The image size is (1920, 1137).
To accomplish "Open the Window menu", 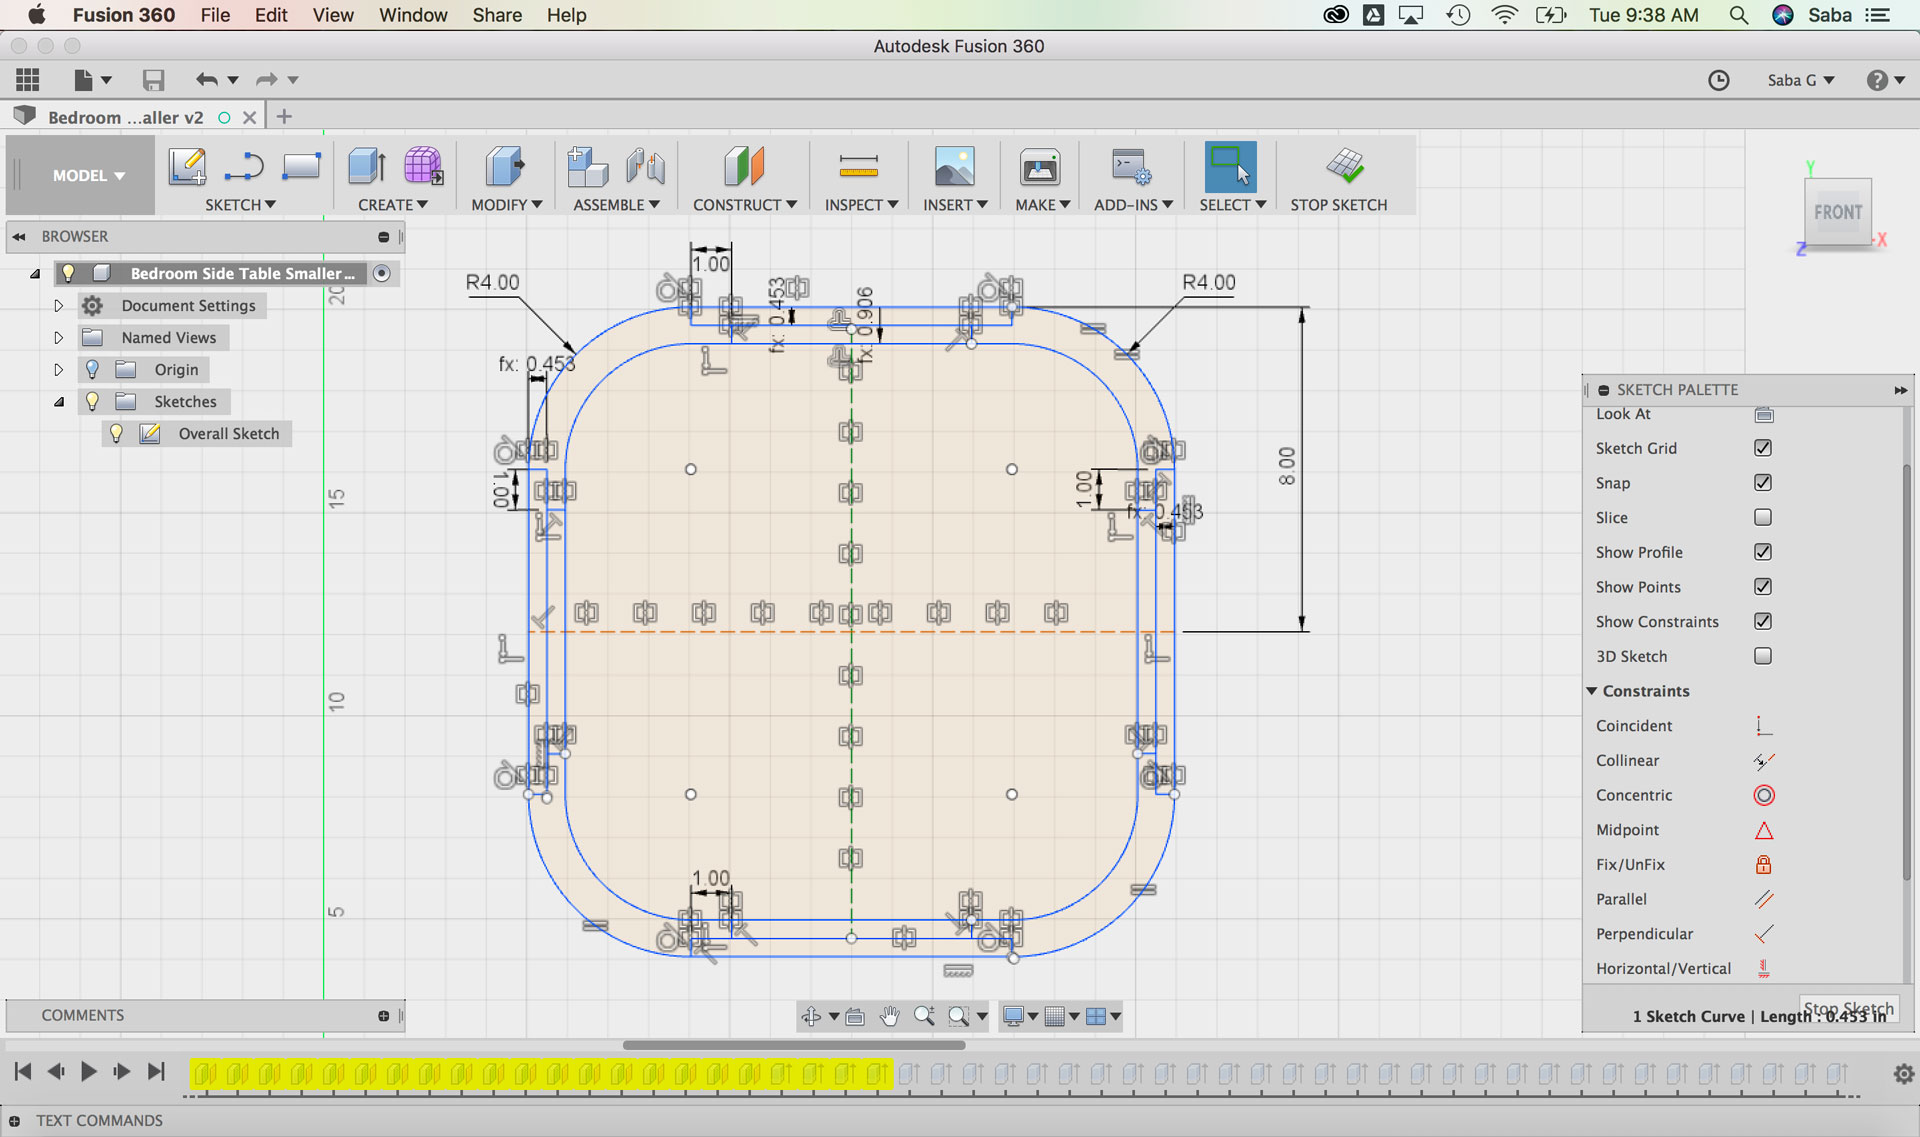I will (412, 15).
